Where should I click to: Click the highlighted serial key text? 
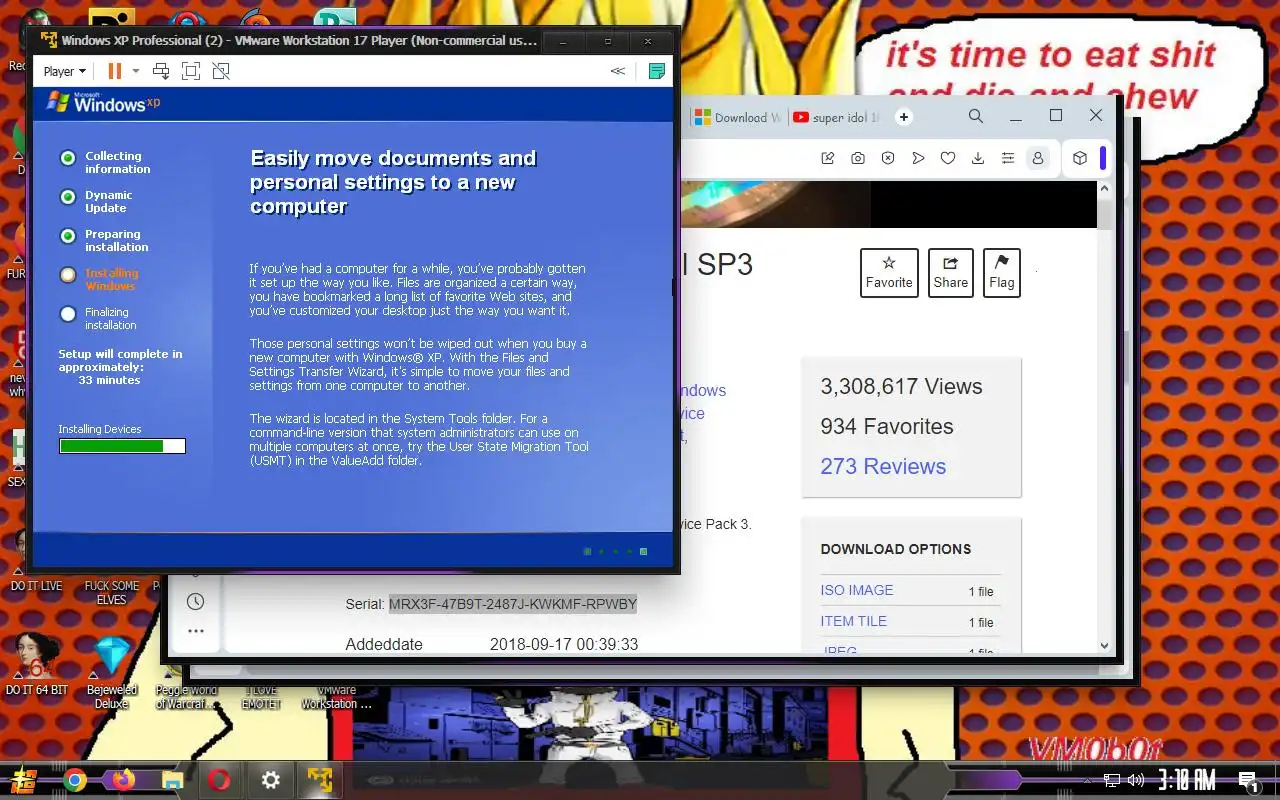coord(513,604)
